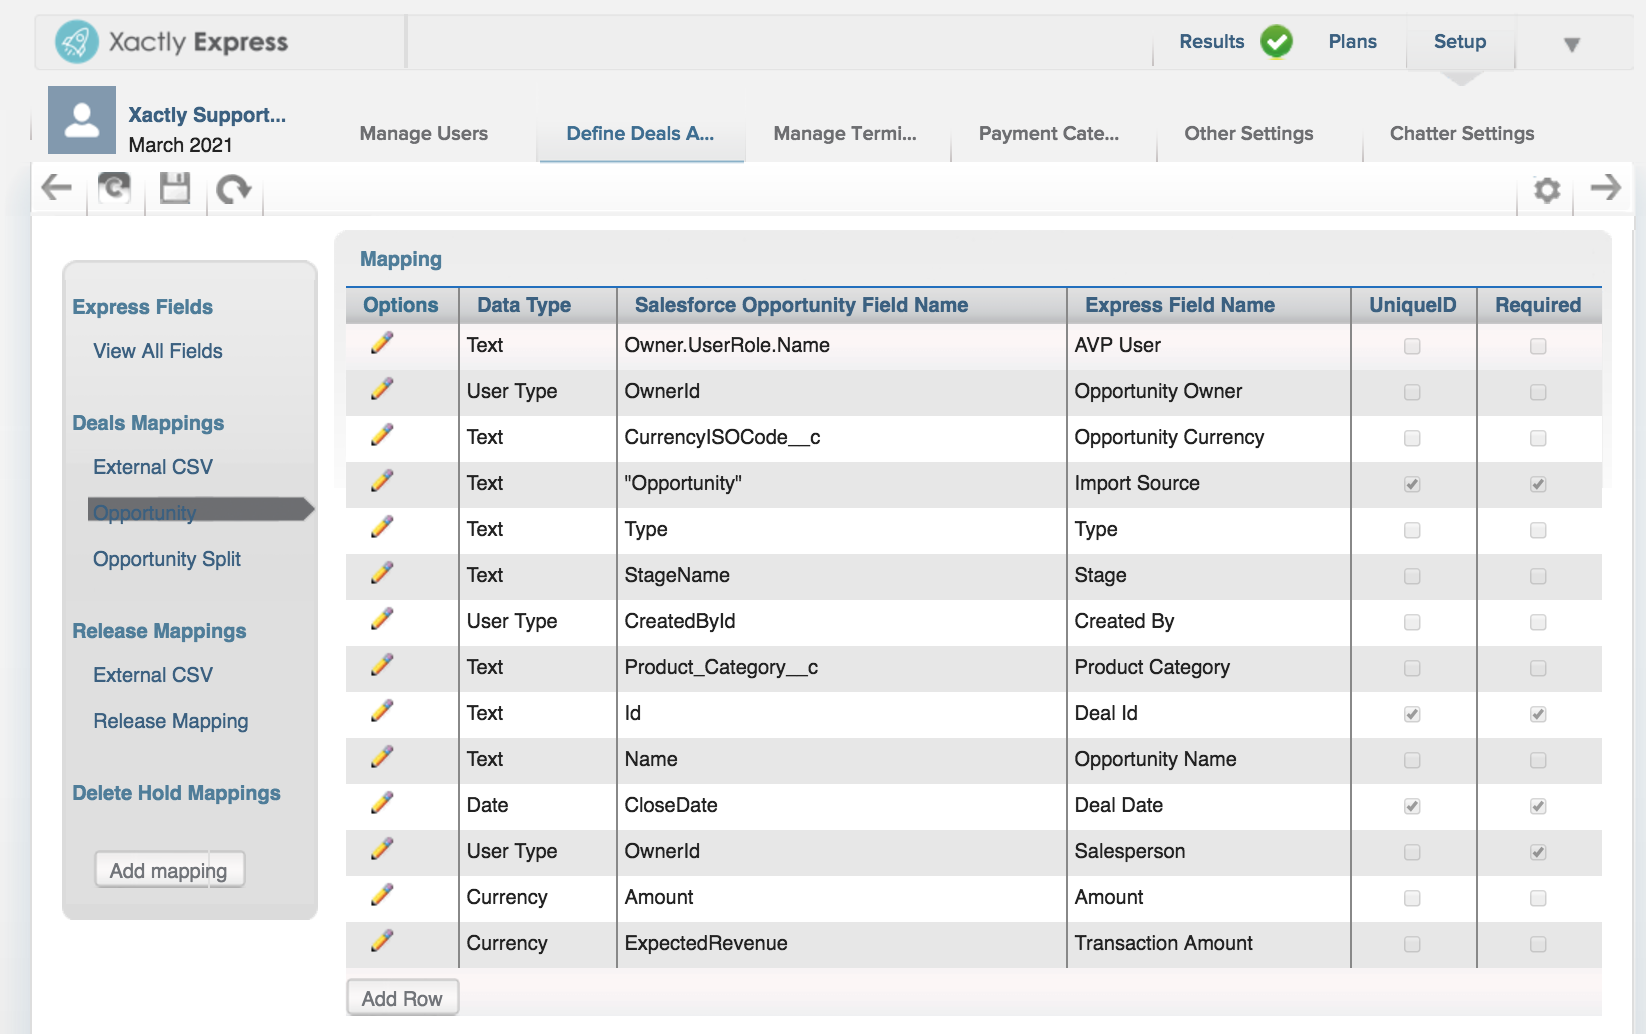Uncheck UniqueID for Import Source
The height and width of the screenshot is (1034, 1646).
pyautogui.click(x=1412, y=484)
